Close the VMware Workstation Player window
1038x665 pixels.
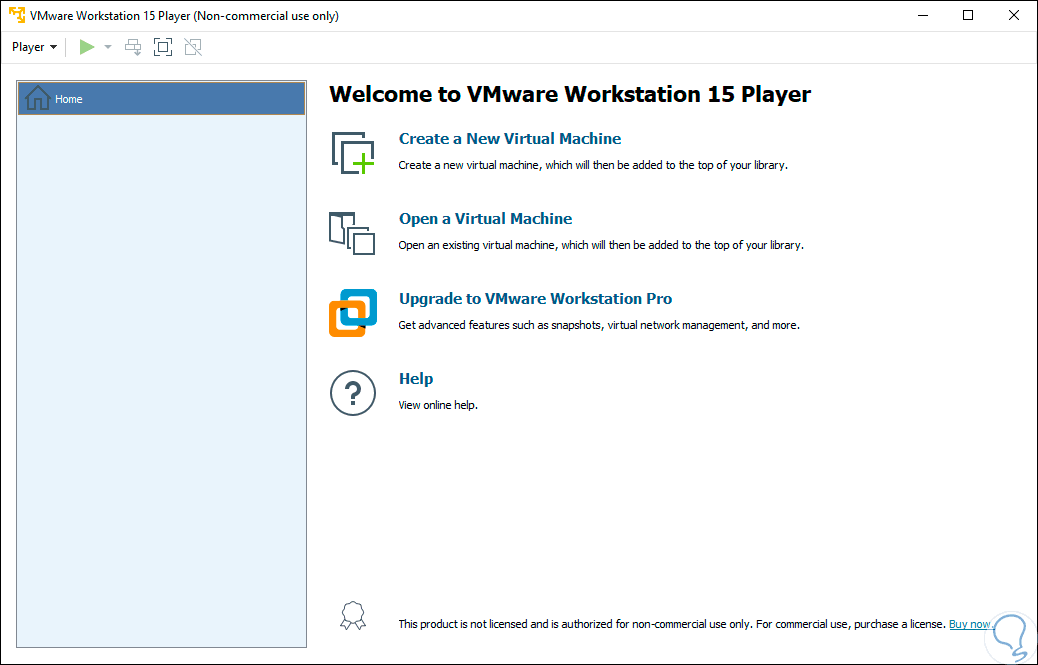[1014, 15]
